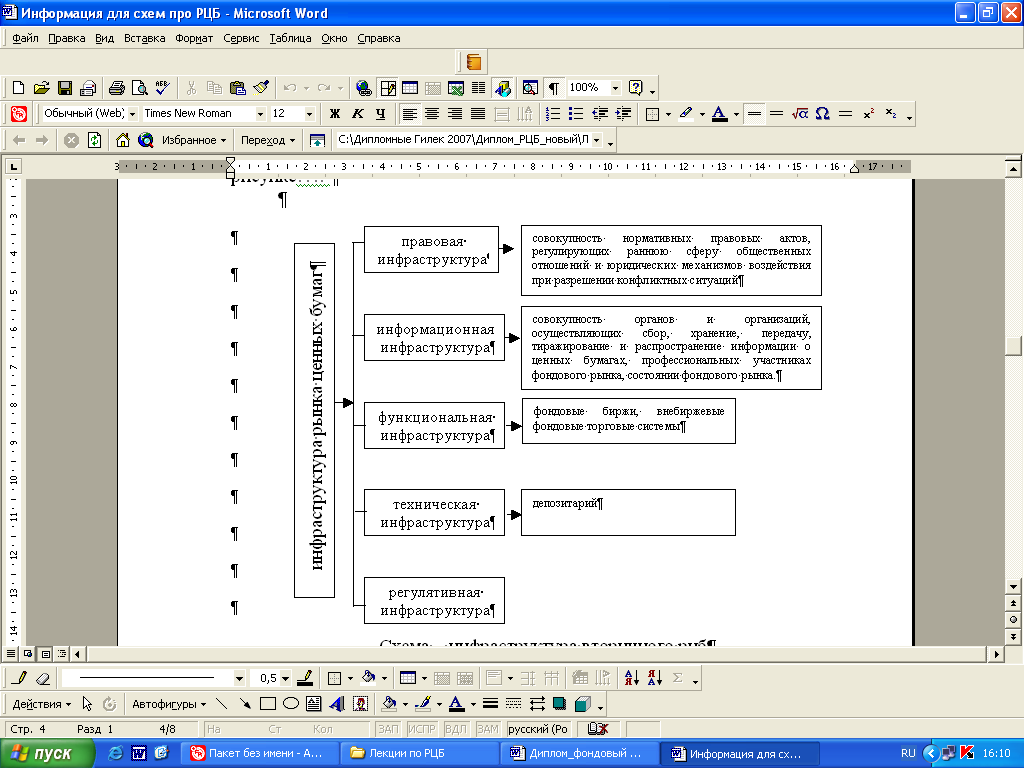Align text to the left
The image size is (1024, 768).
click(409, 114)
